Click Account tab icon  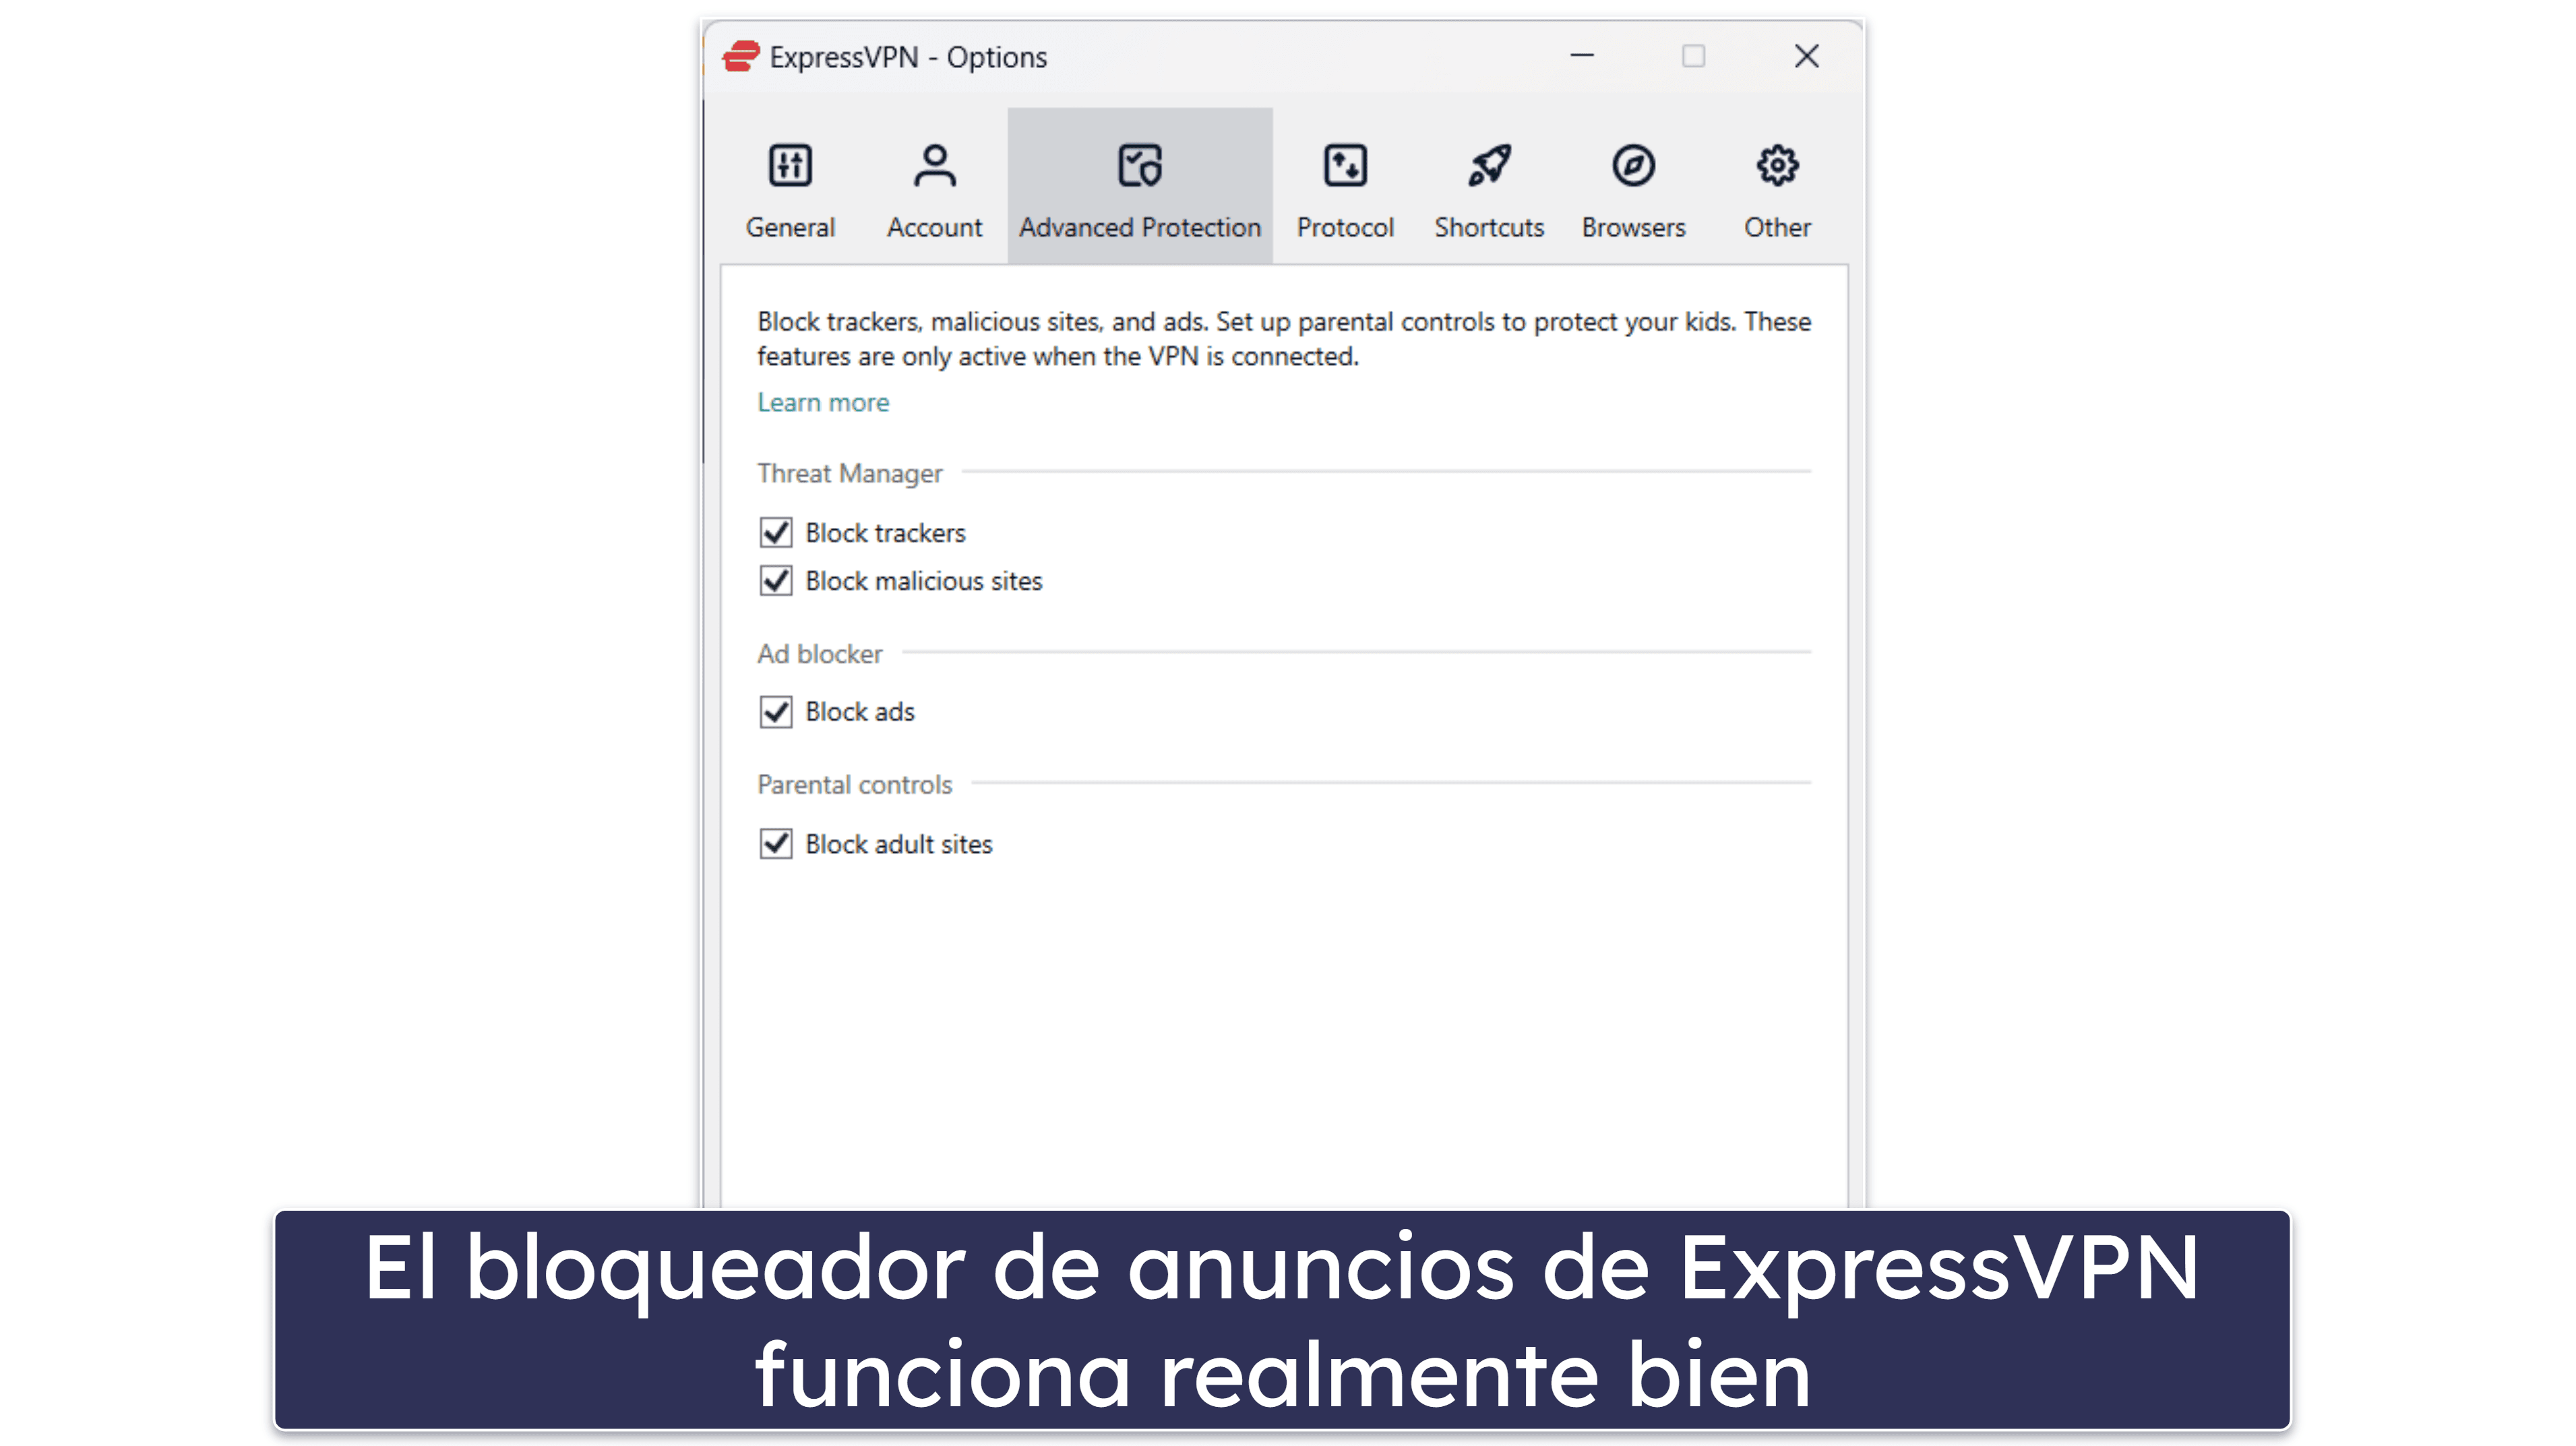coord(931,164)
